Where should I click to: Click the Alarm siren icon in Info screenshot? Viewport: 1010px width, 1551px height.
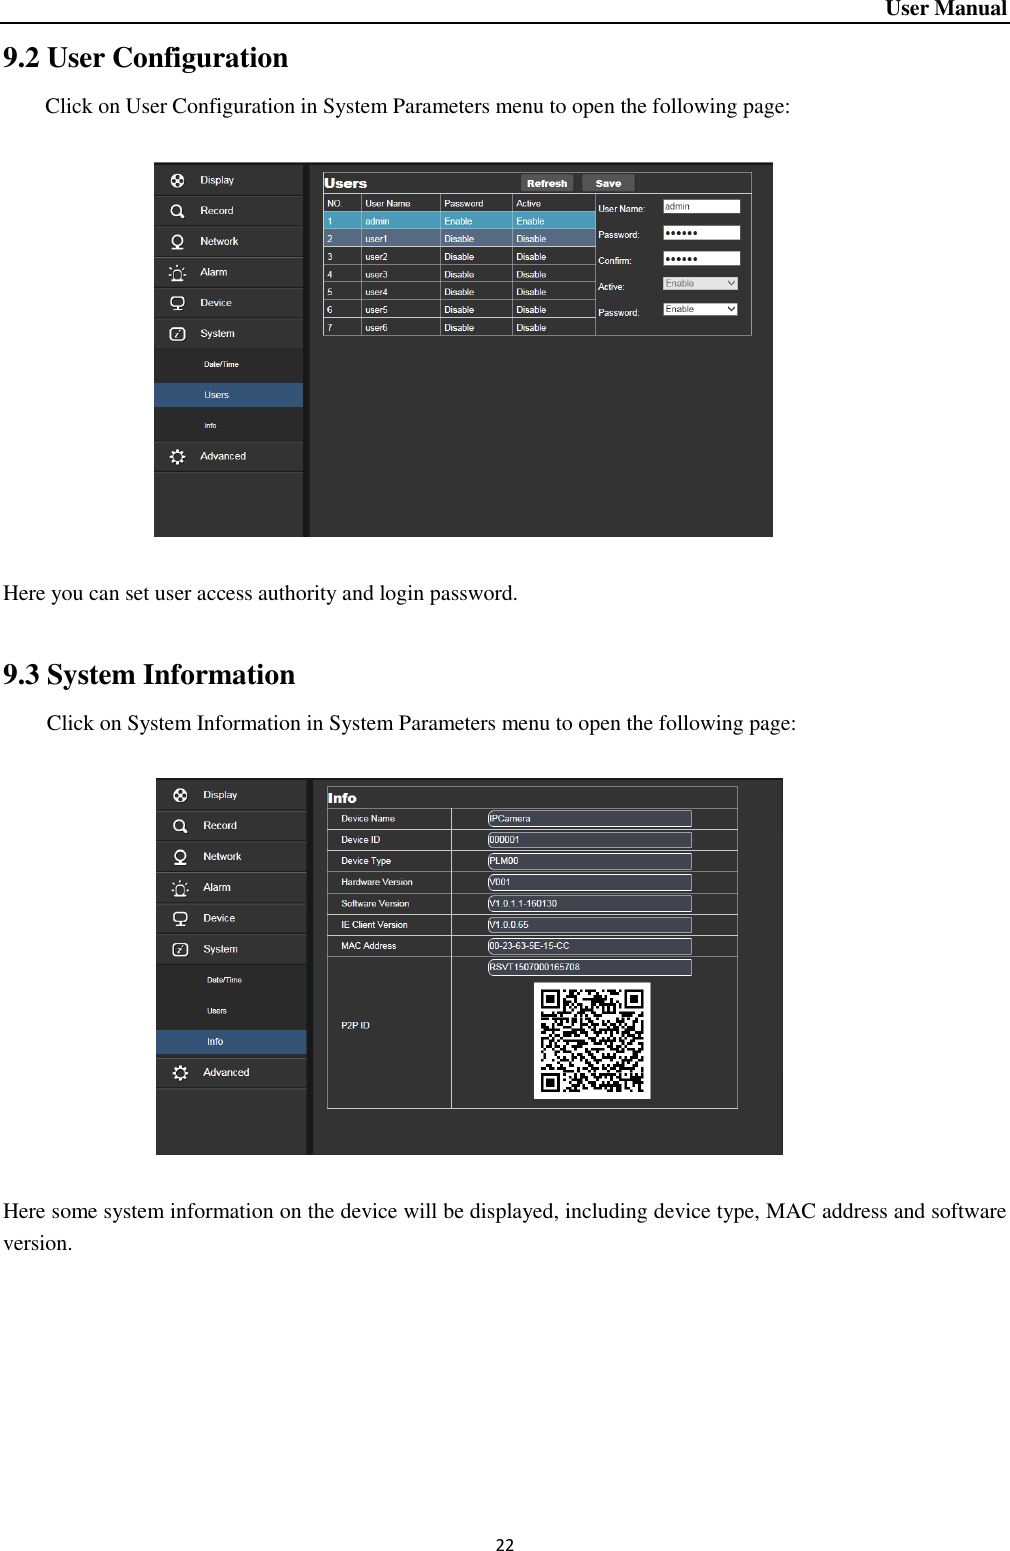click(180, 888)
